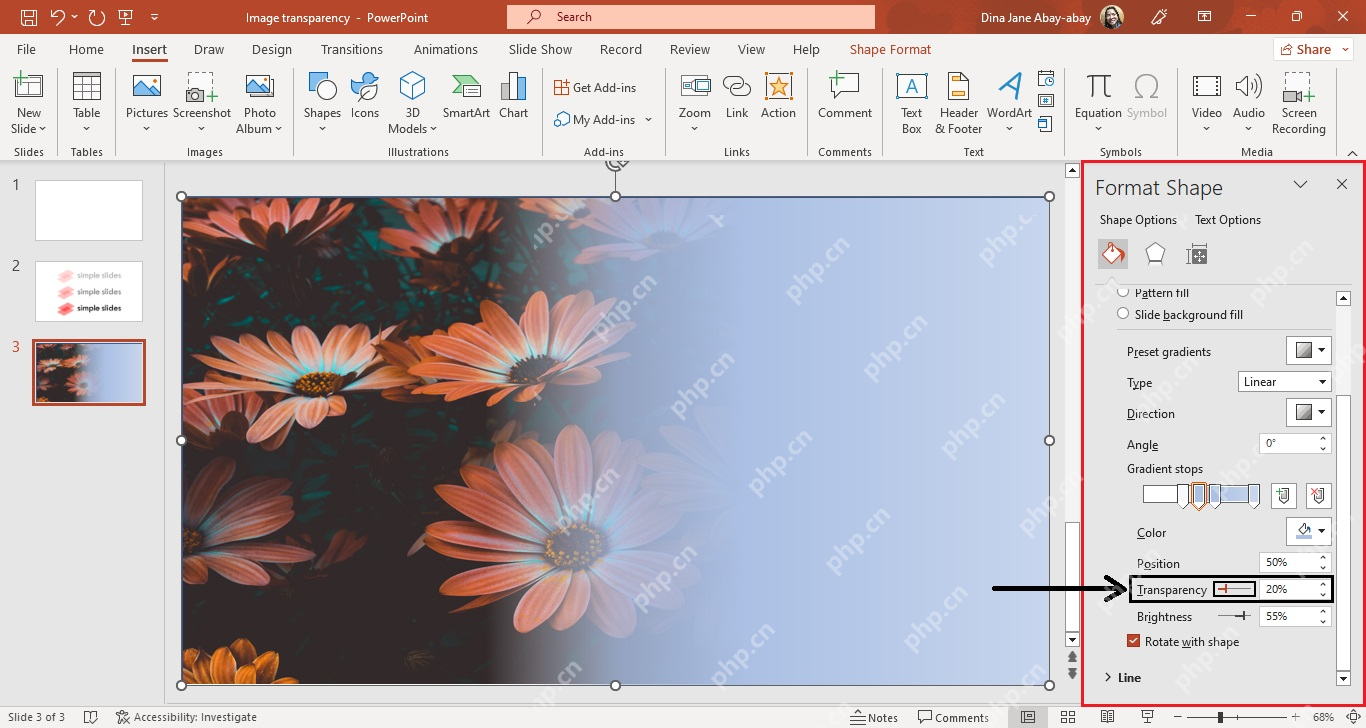Open the Size & Properties icon
The height and width of the screenshot is (728, 1366).
[1197, 254]
